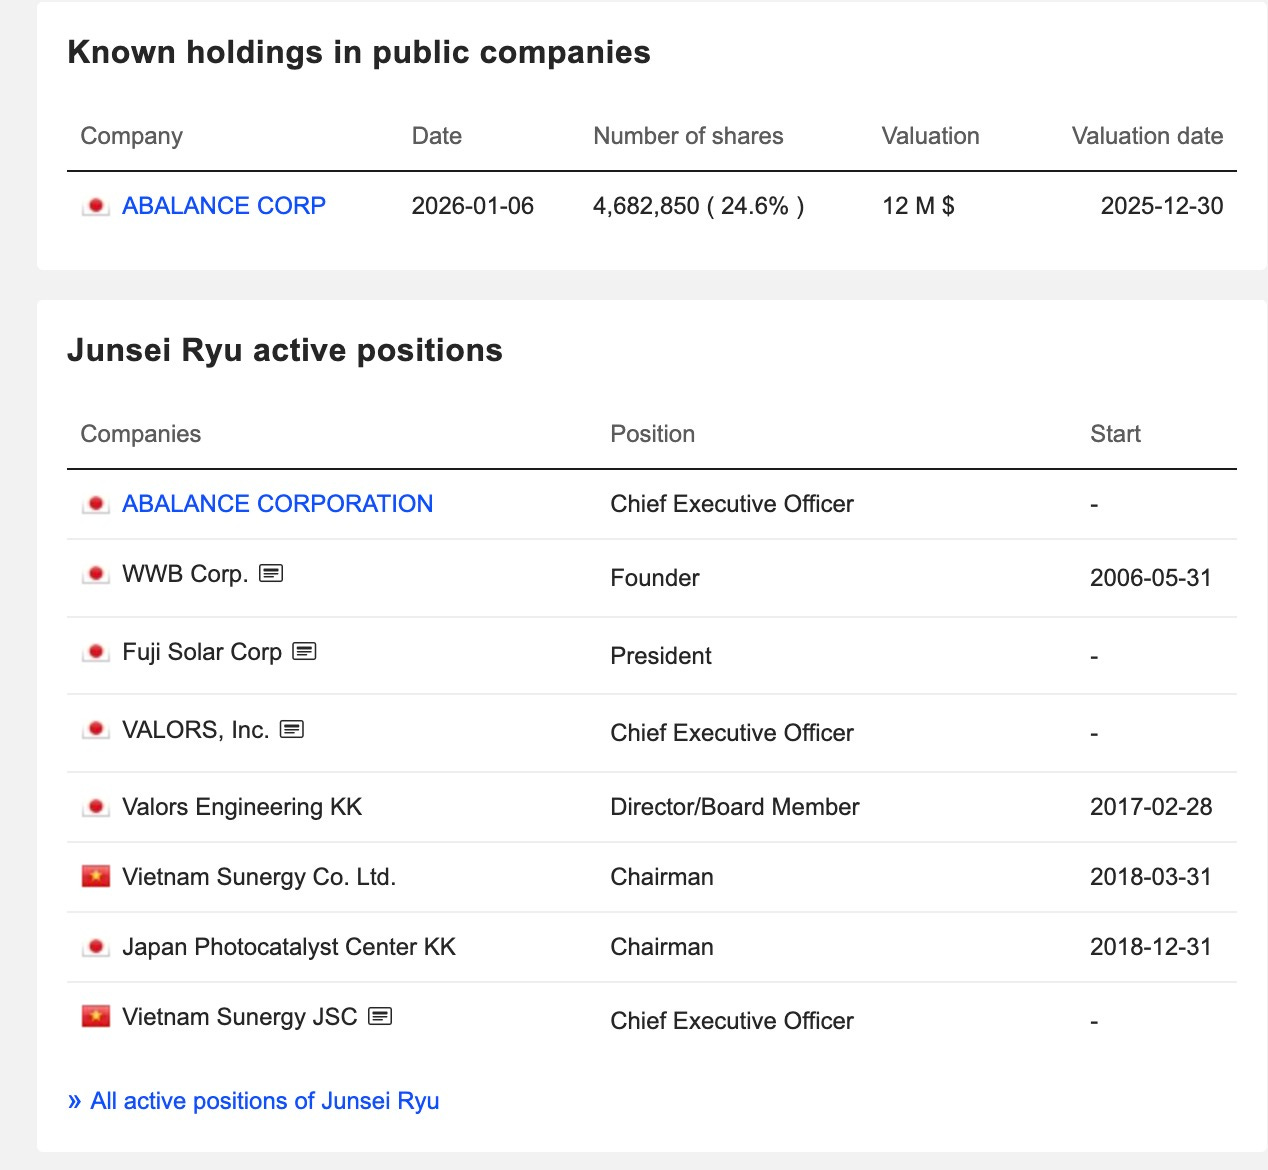The image size is (1268, 1170).
Task: Click the Founder position cell
Action: [655, 578]
